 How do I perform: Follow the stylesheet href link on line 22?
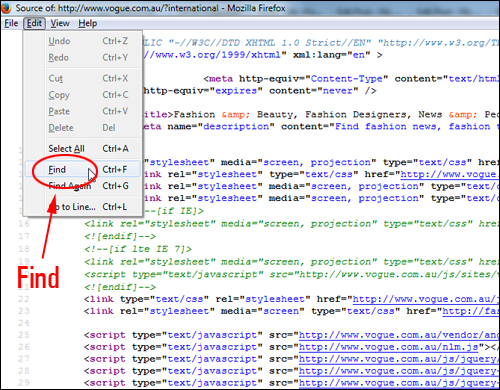(426, 299)
